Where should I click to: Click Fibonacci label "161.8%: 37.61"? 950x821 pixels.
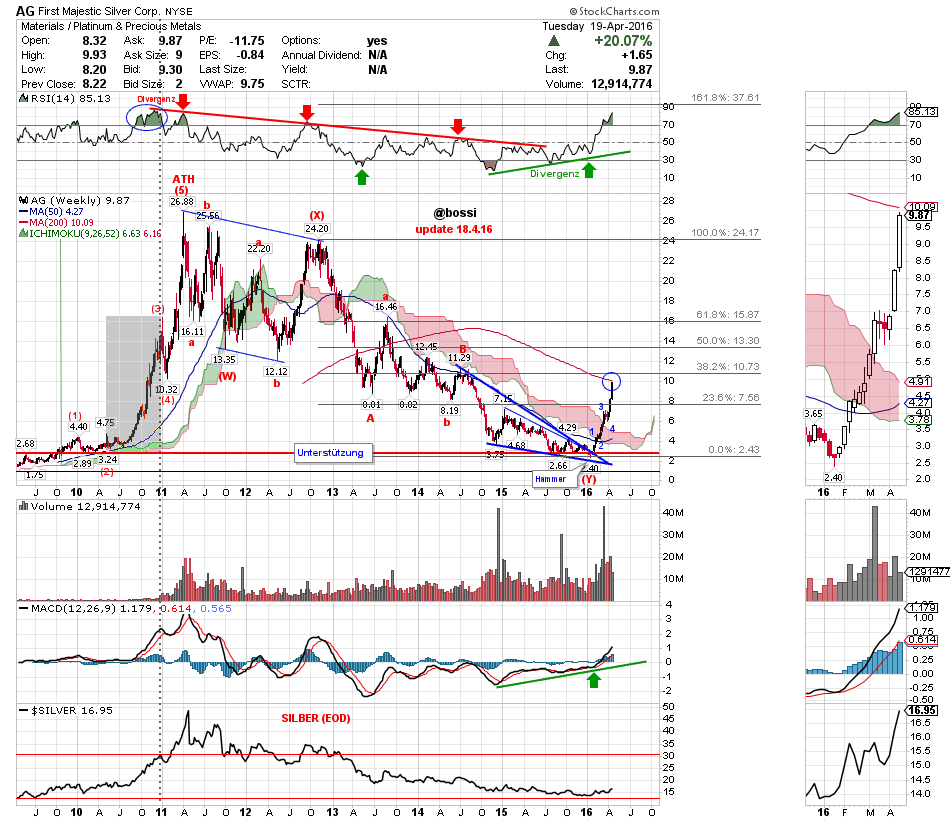point(725,98)
